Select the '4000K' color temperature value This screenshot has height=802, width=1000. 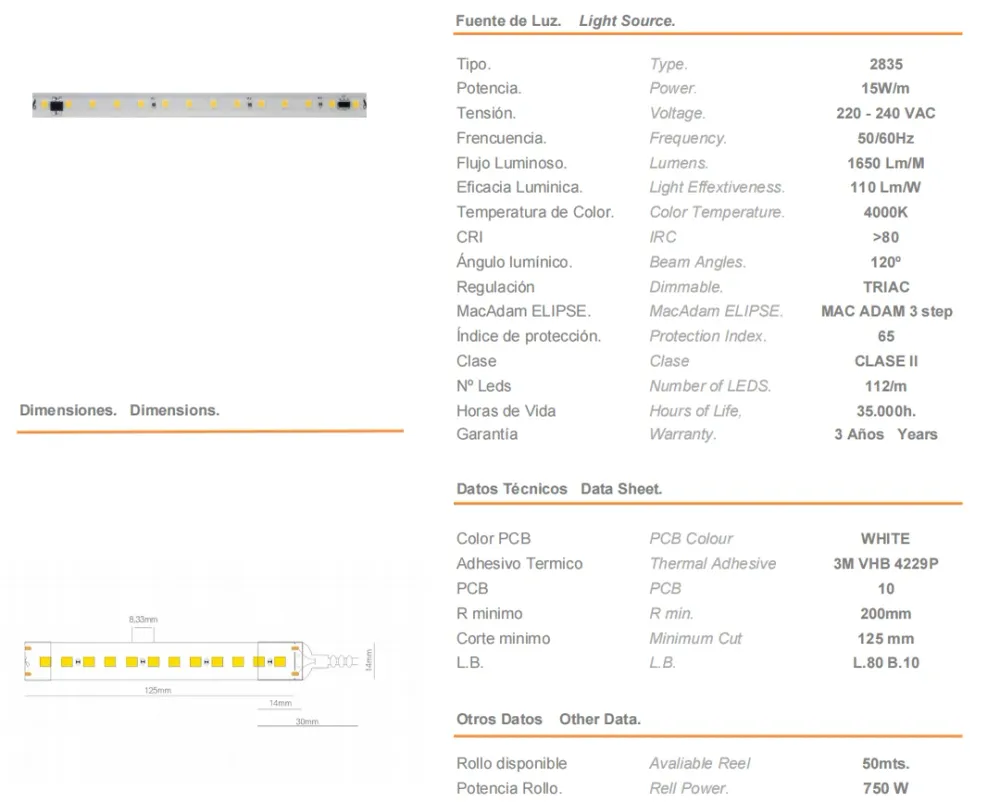click(x=885, y=212)
